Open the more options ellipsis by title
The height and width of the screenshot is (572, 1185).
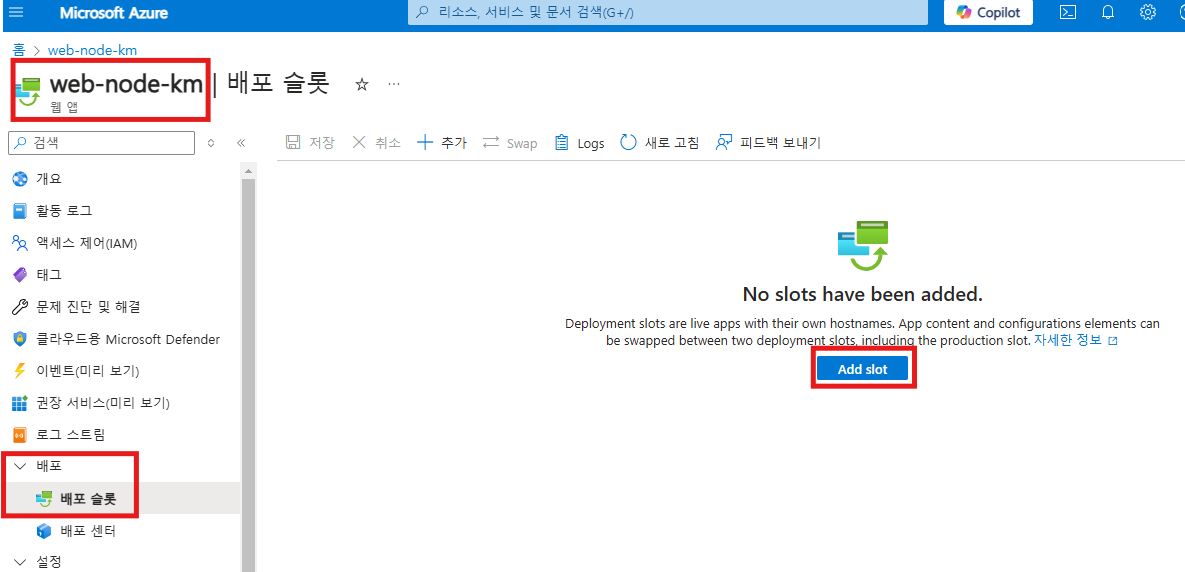(x=394, y=84)
